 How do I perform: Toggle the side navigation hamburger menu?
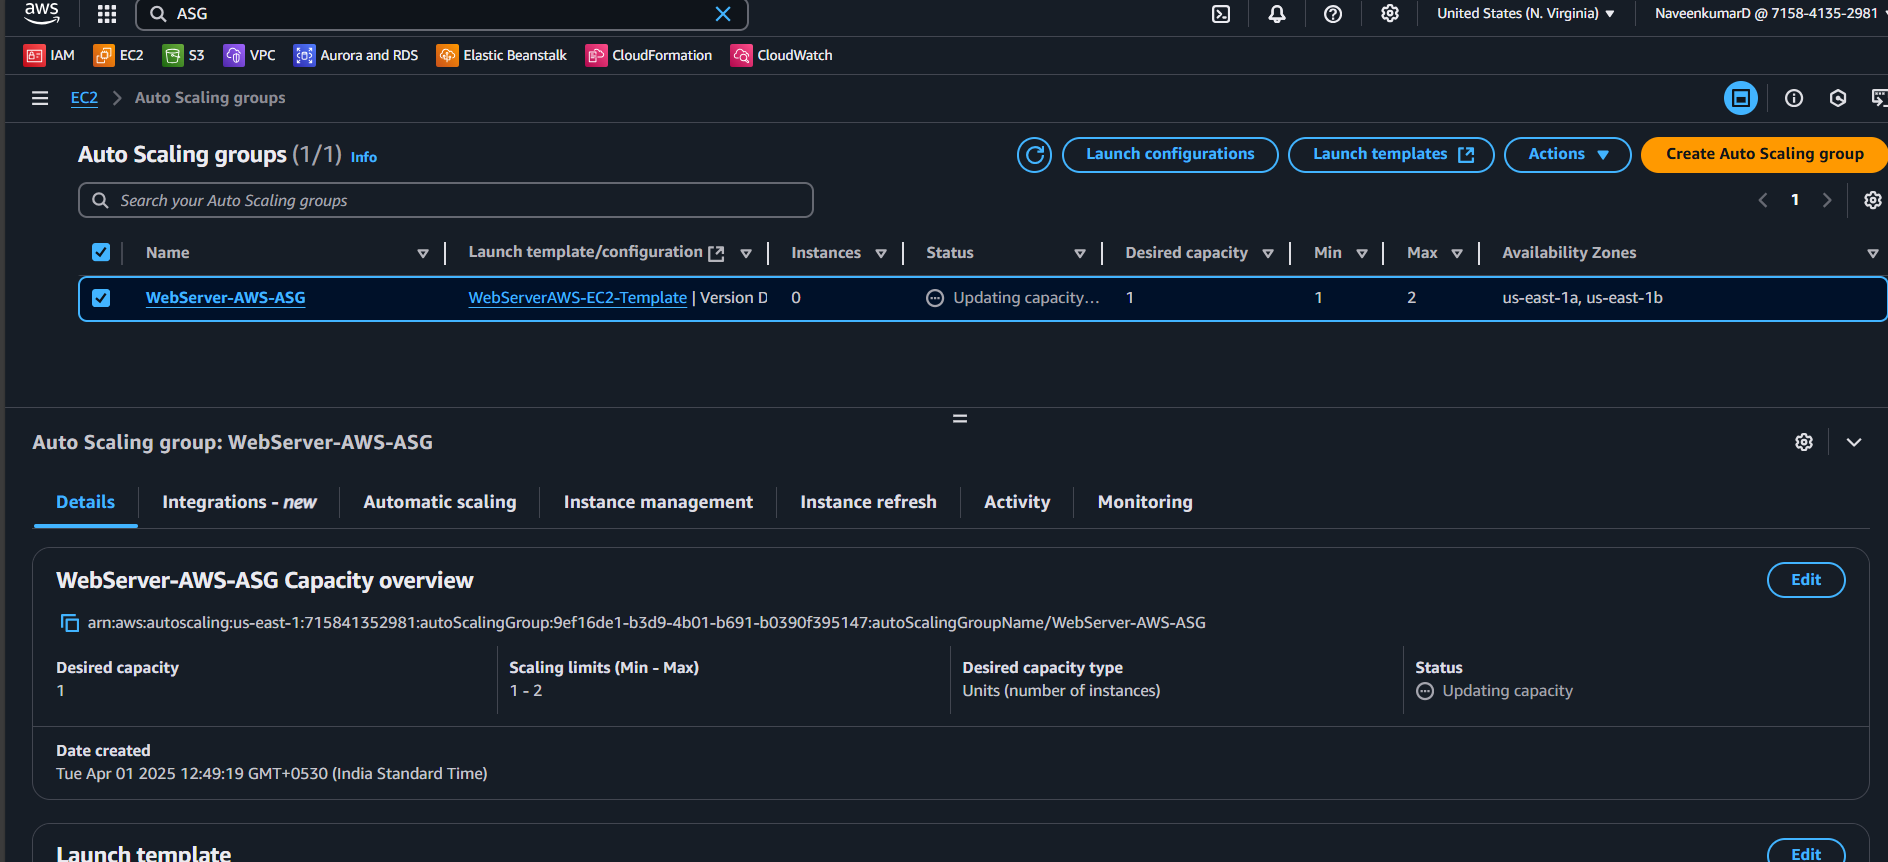40,98
